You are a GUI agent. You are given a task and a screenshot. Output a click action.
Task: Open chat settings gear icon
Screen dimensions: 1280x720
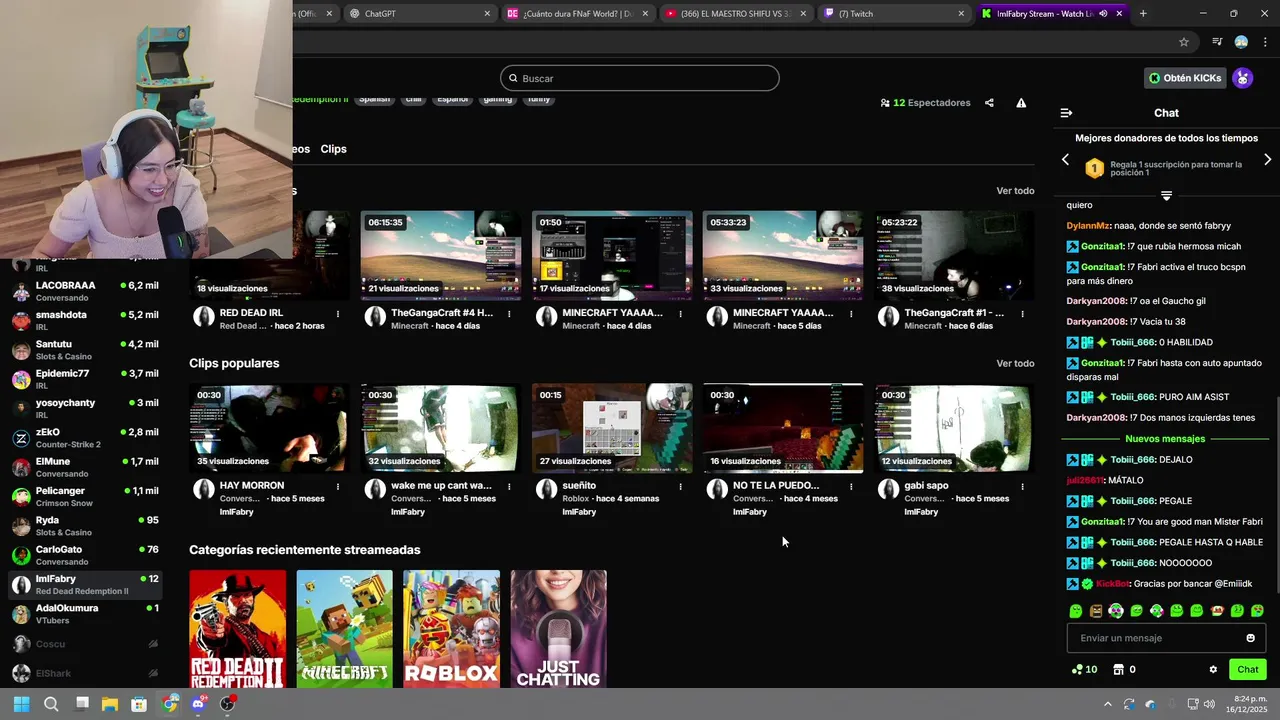[1213, 670]
